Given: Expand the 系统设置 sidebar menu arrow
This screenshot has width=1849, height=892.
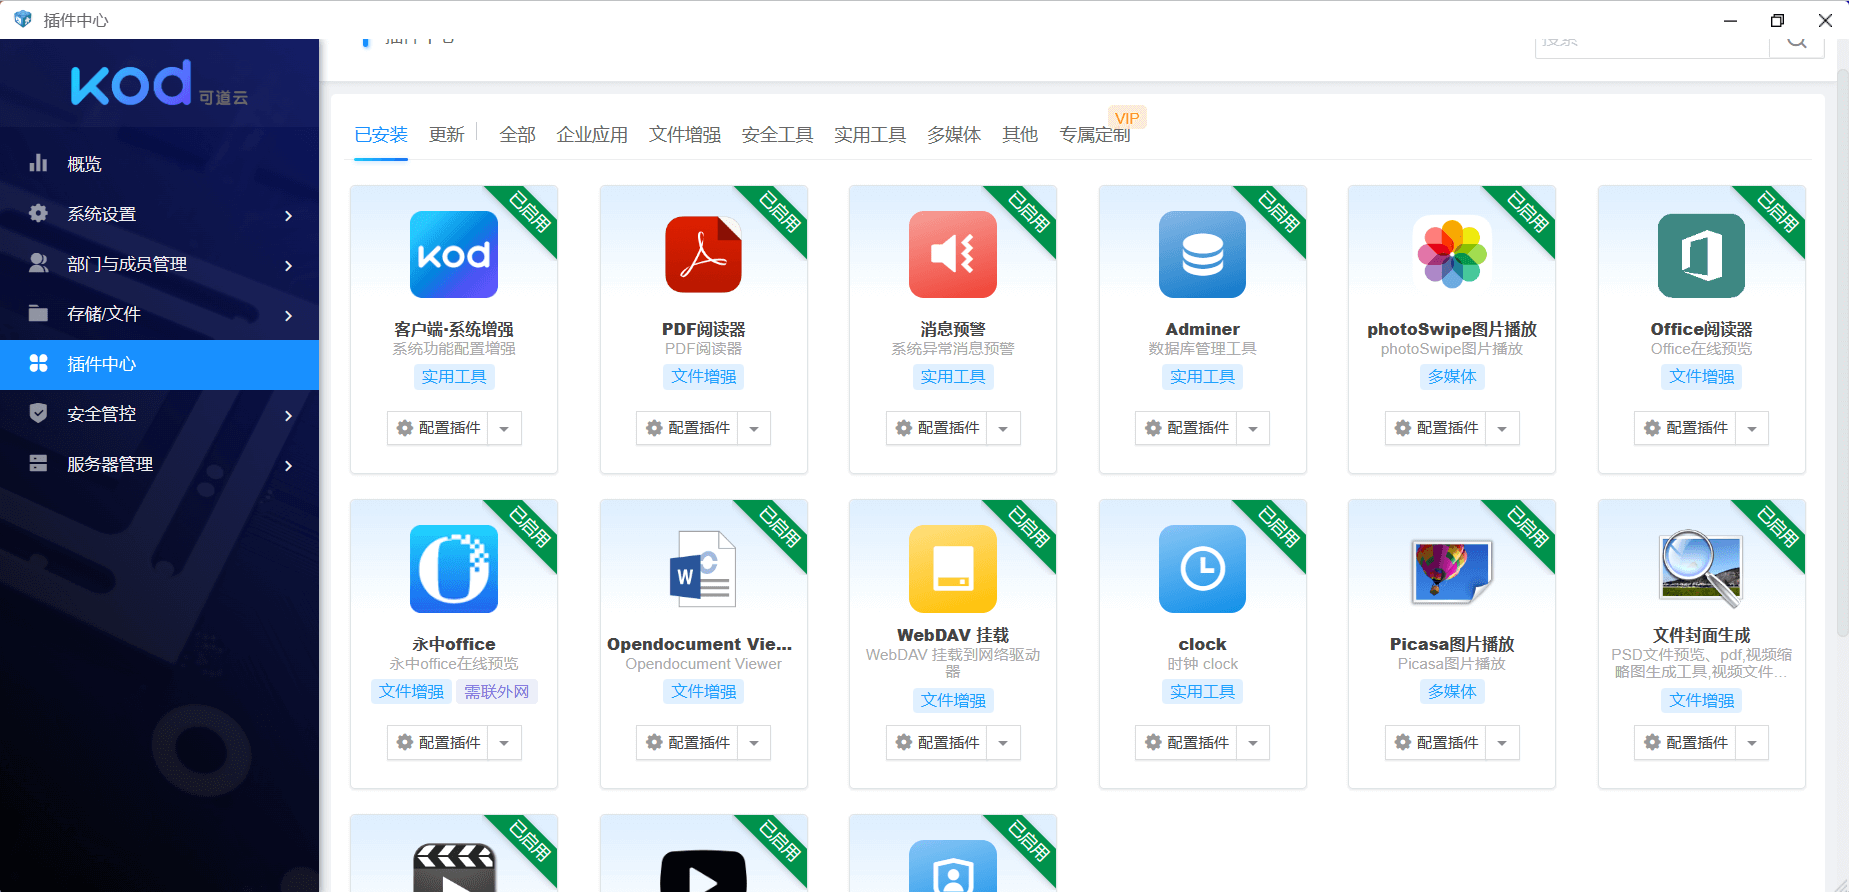Looking at the screenshot, I should (288, 215).
